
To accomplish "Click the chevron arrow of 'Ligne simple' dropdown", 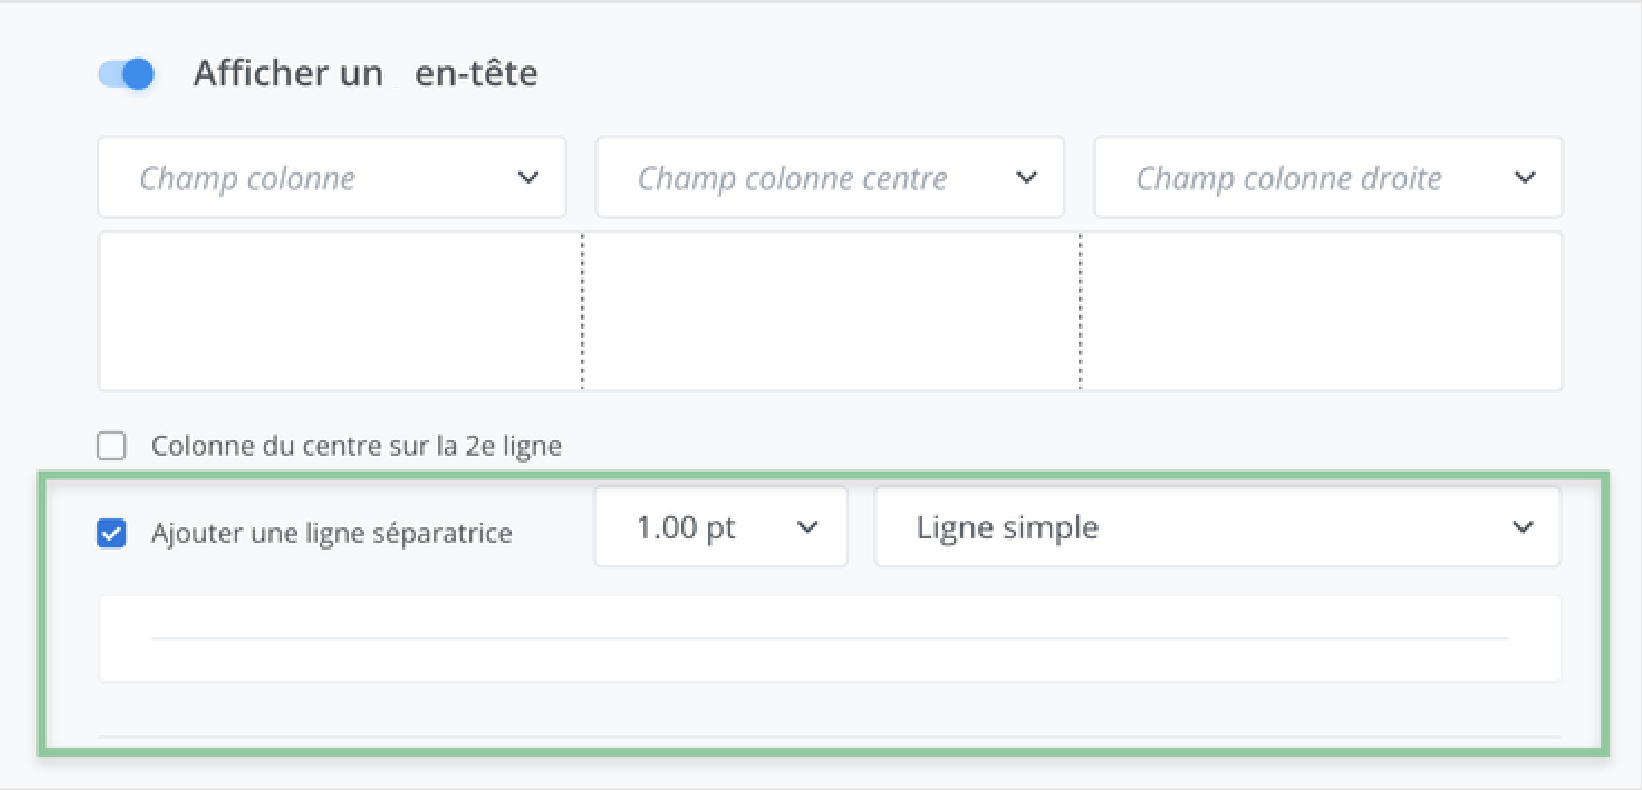I will coord(1523,527).
